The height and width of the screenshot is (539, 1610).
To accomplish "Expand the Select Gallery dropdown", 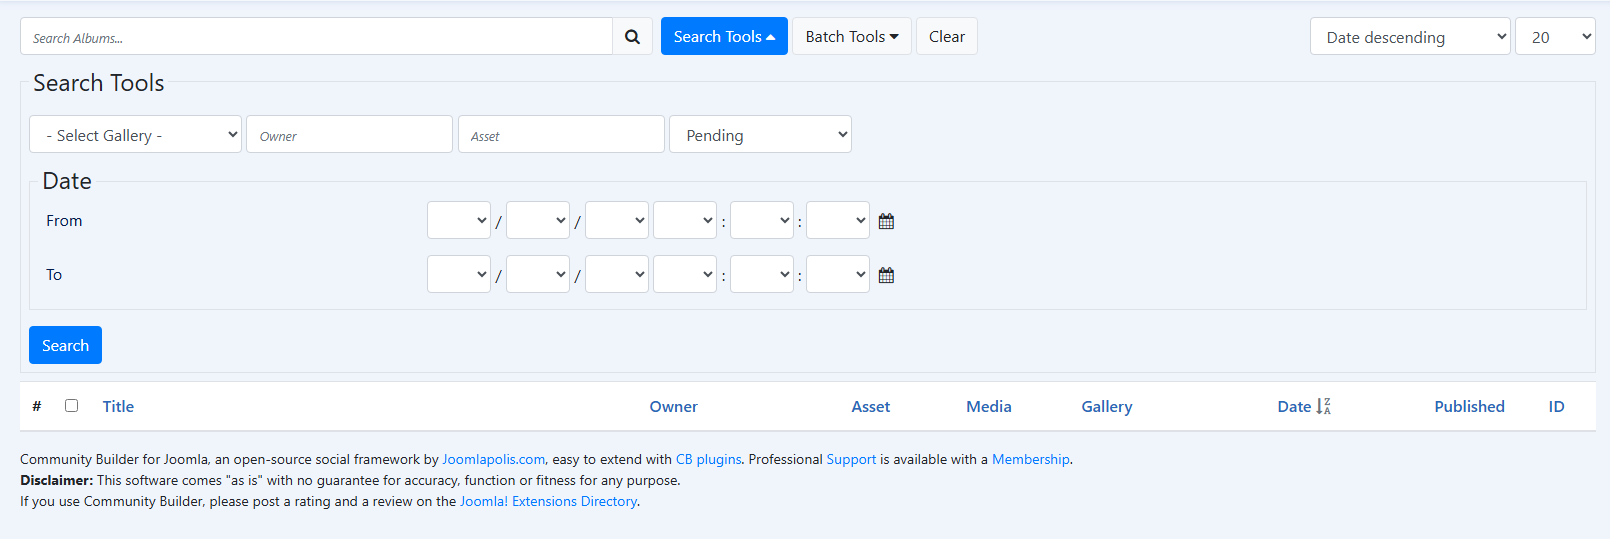I will pyautogui.click(x=135, y=135).
